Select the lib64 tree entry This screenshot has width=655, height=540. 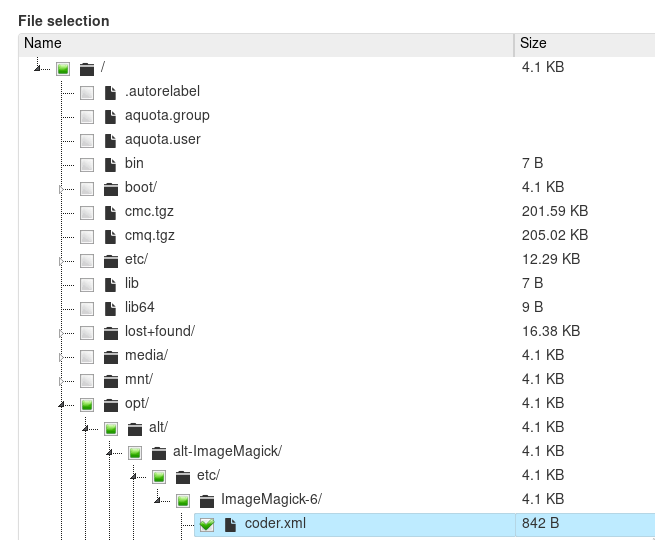[x=139, y=308]
